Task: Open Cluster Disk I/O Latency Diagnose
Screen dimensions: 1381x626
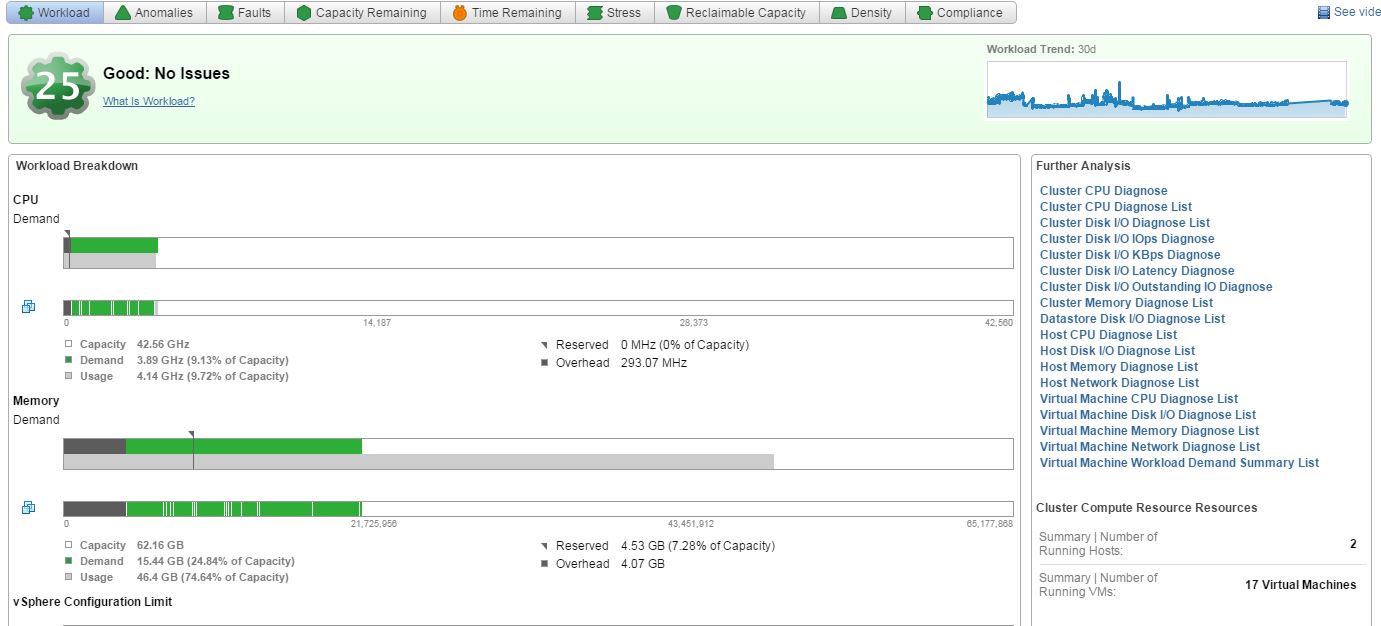Action: pyautogui.click(x=1137, y=271)
